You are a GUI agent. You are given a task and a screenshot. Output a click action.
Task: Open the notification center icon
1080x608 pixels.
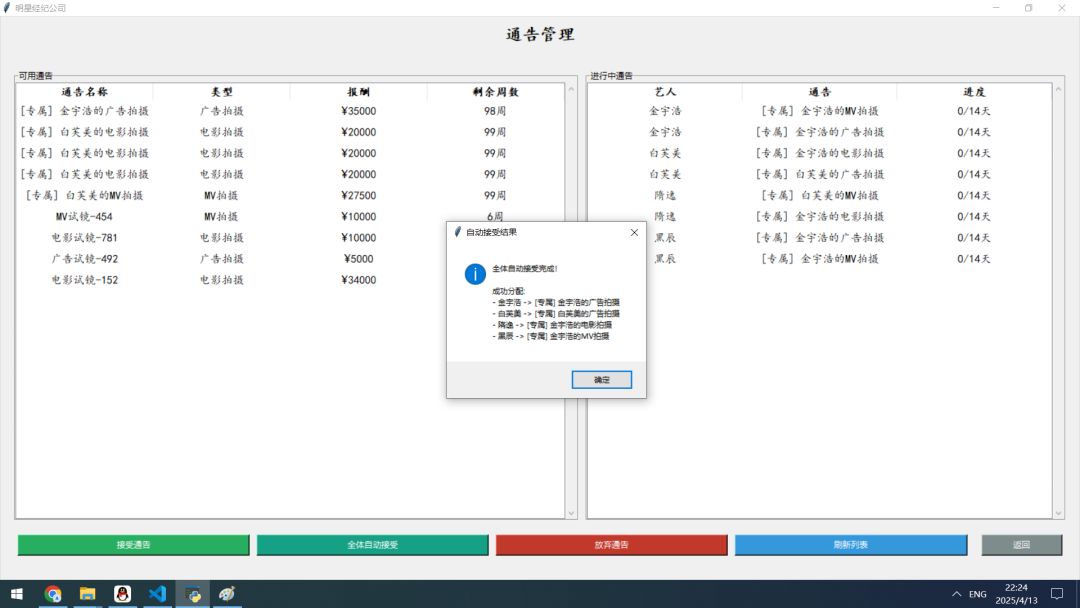[1057, 594]
